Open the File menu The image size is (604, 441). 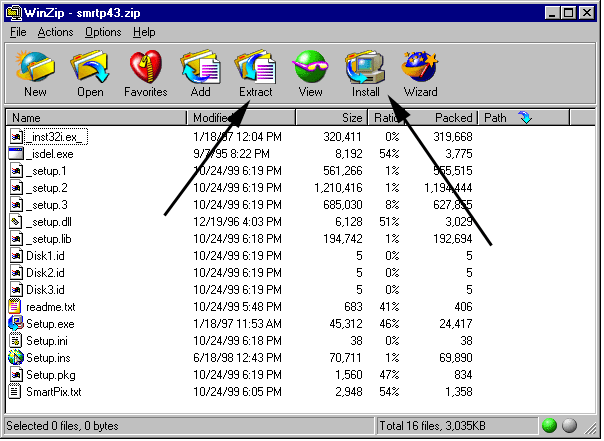click(x=18, y=32)
